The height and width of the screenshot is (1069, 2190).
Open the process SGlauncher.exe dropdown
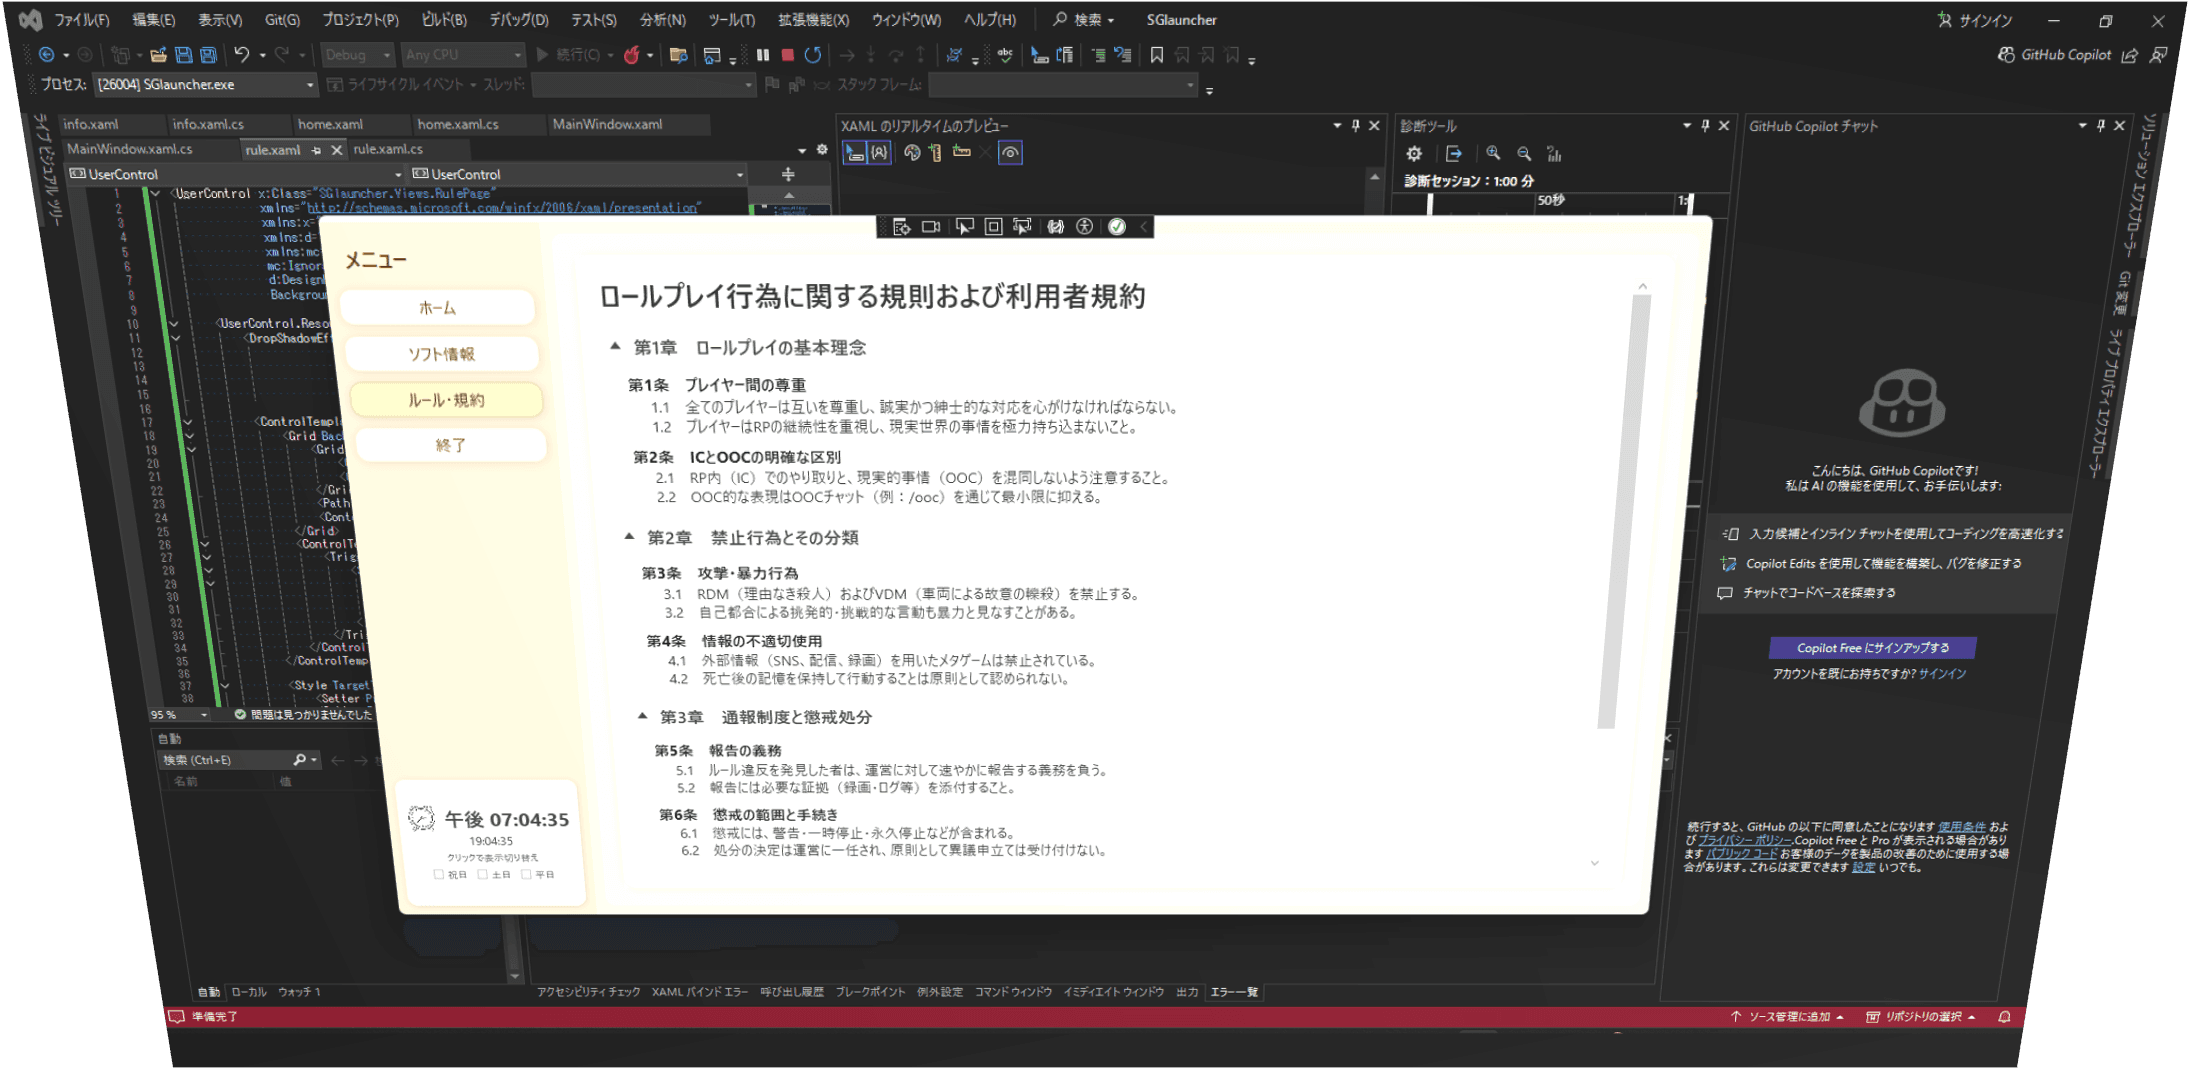click(x=205, y=85)
